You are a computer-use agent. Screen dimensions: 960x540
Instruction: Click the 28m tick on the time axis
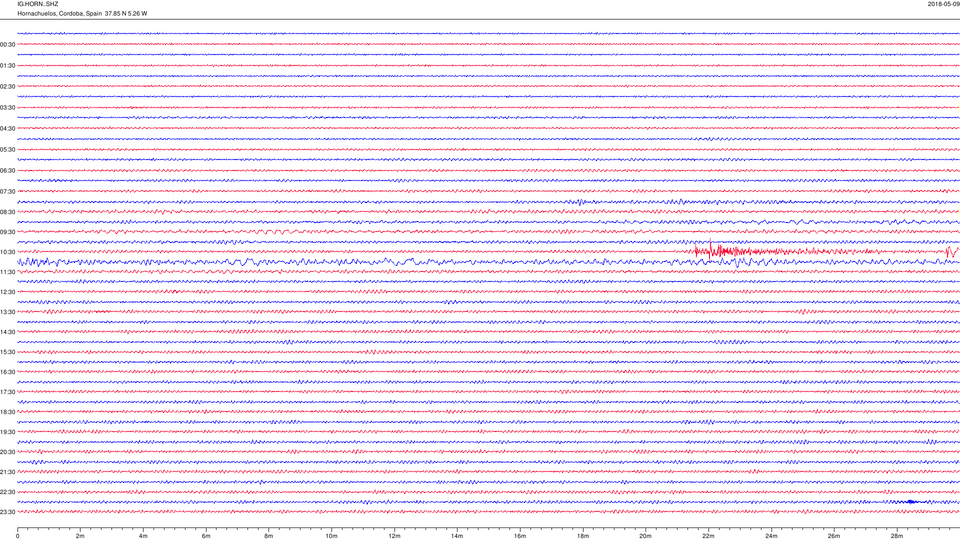(896, 536)
